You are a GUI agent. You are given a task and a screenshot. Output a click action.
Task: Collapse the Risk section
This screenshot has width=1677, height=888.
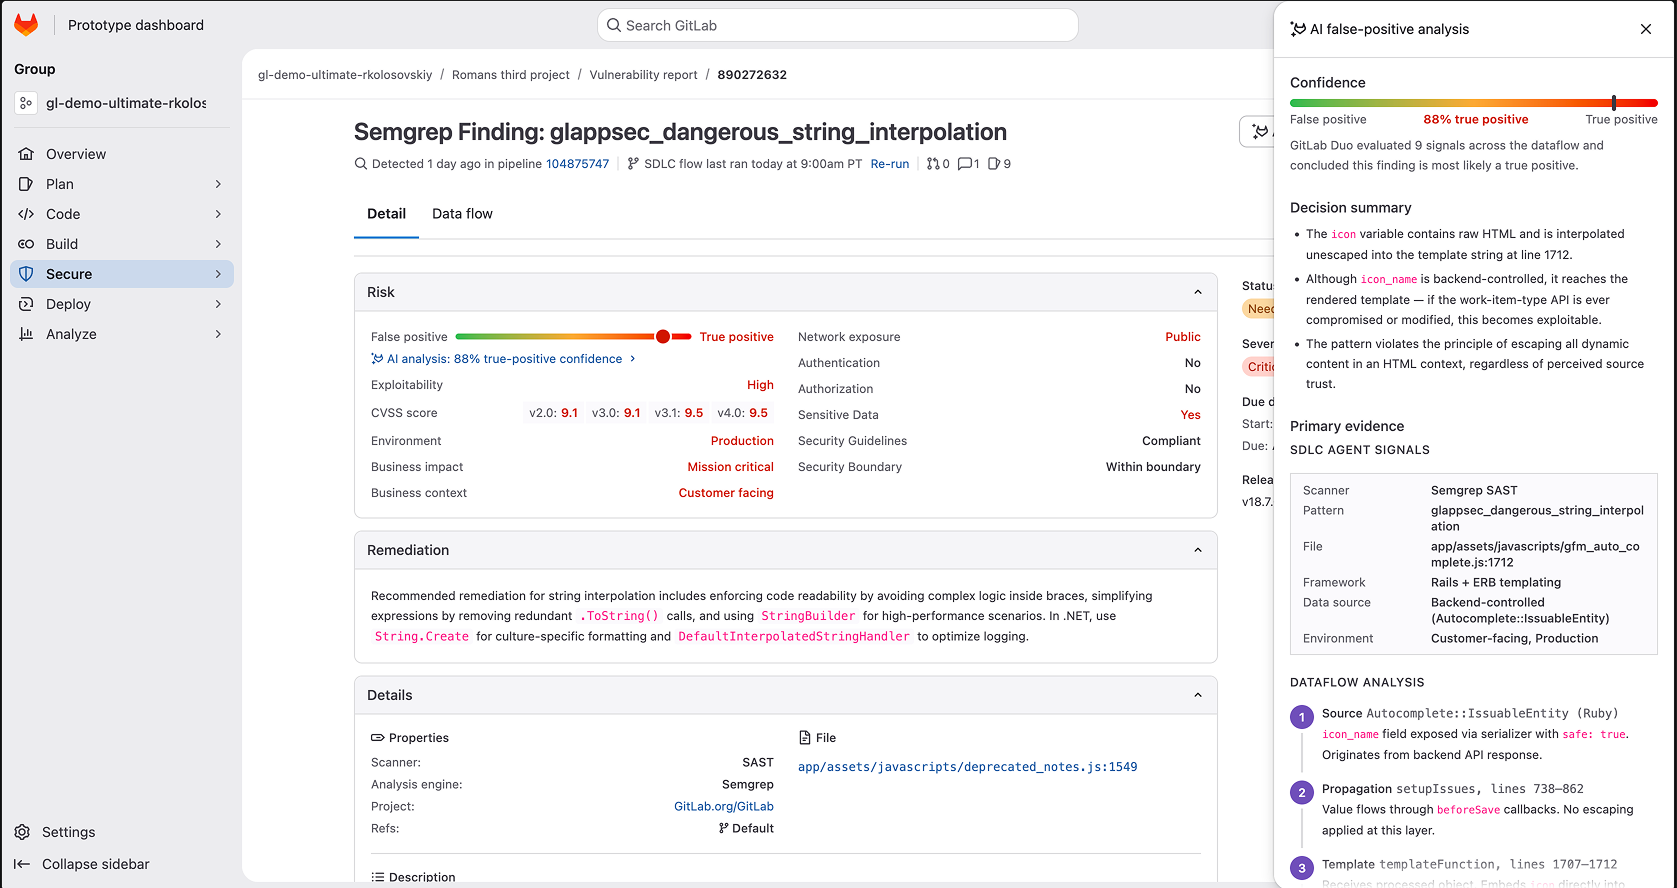(x=1198, y=292)
